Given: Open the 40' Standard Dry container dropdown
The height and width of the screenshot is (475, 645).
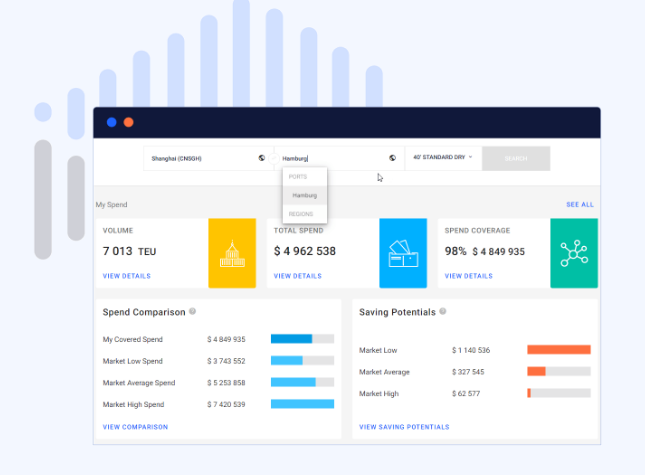Looking at the screenshot, I should click(443, 158).
